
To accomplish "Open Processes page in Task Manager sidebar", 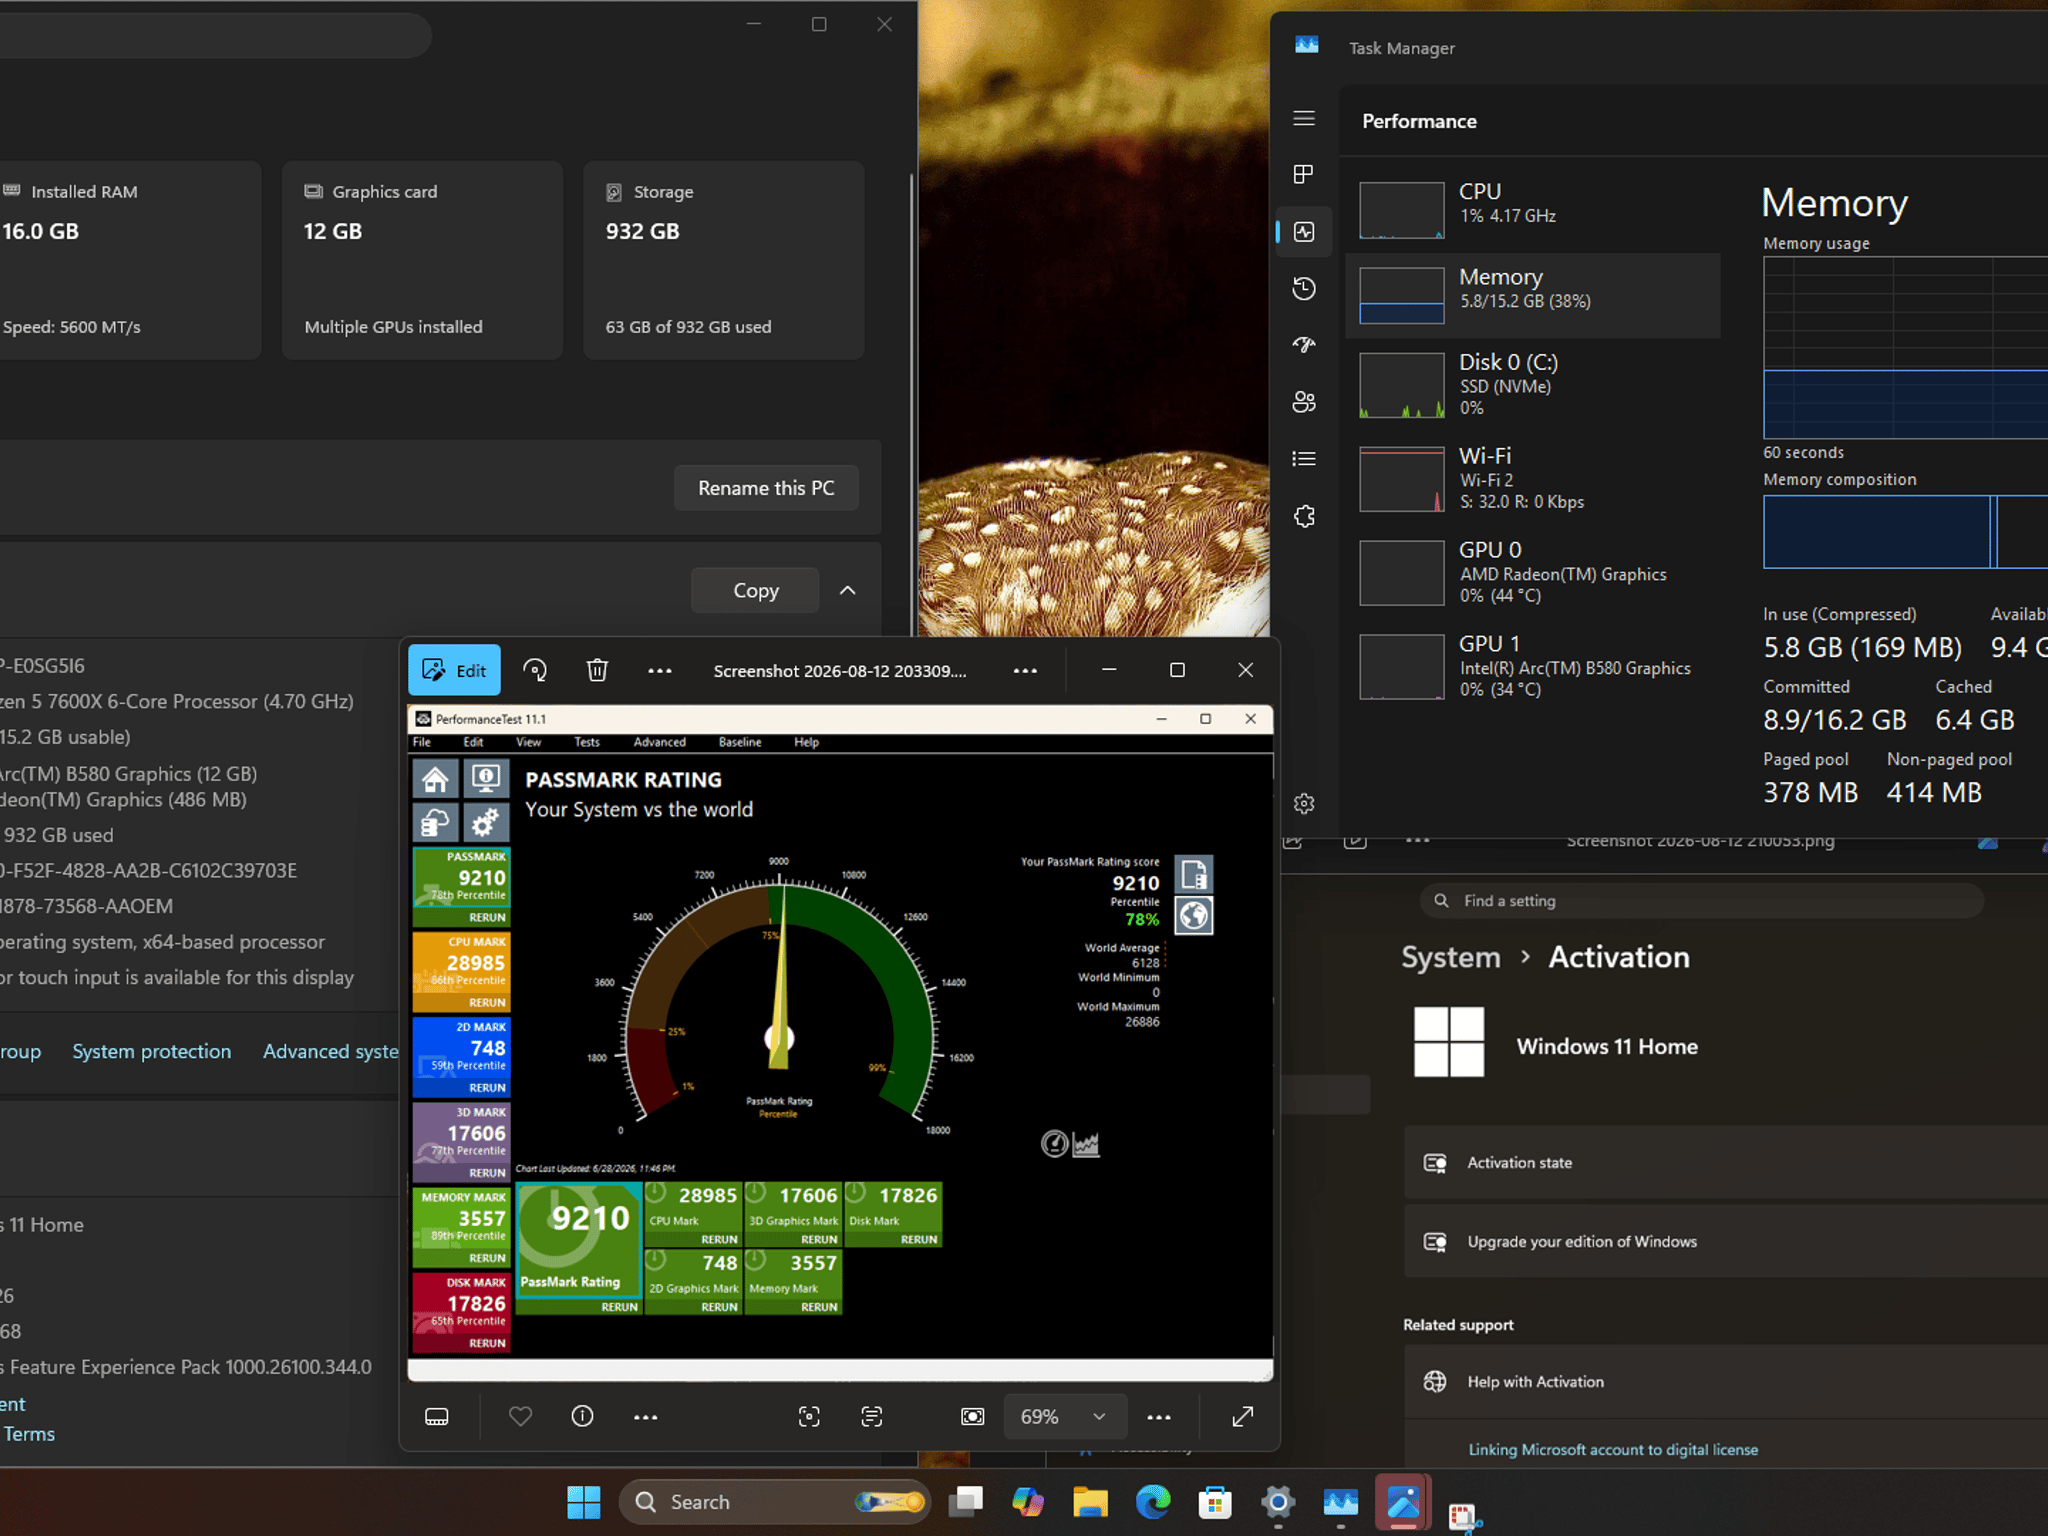I will pos(1304,175).
